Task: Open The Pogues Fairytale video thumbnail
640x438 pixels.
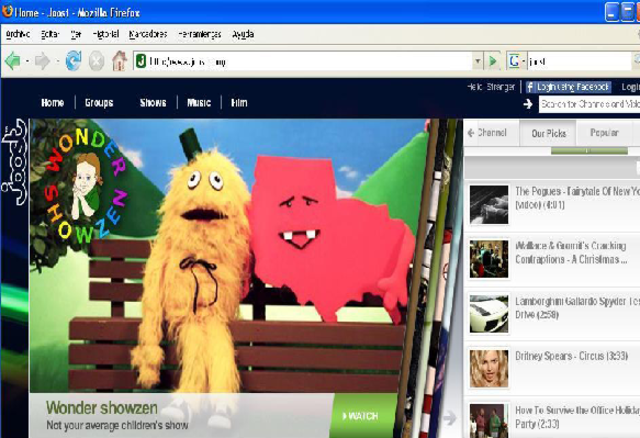Action: (489, 205)
